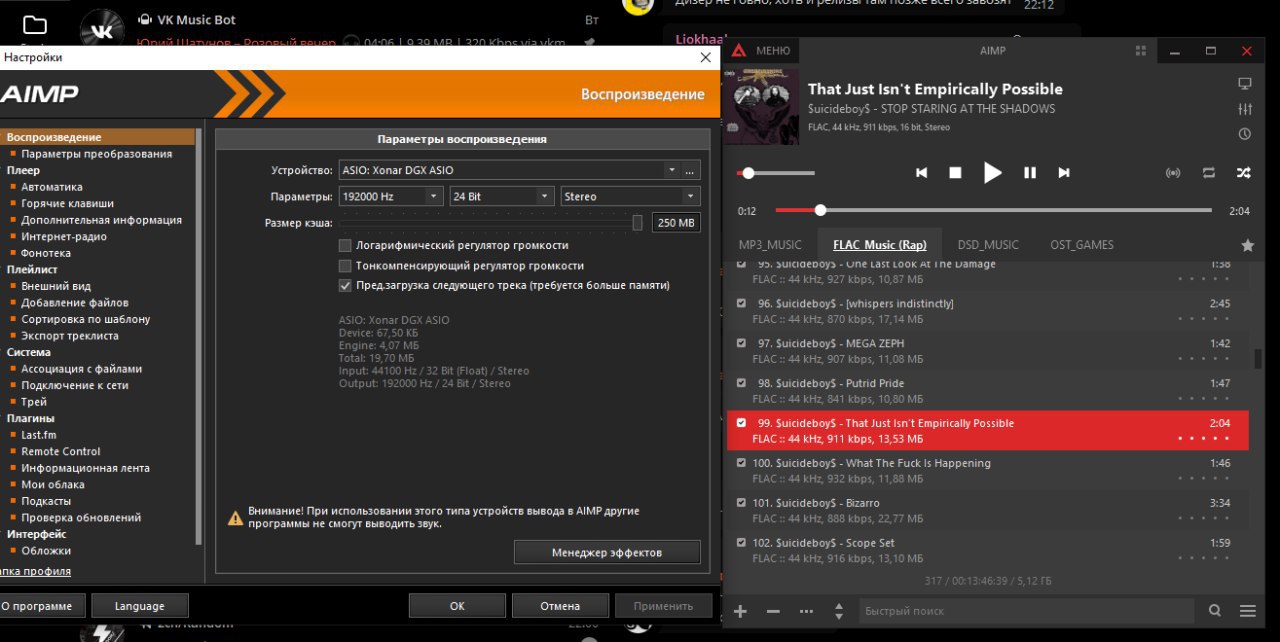Click the device settings ellipsis button
Screen dimensions: 1280x642
pyautogui.click(x=690, y=170)
